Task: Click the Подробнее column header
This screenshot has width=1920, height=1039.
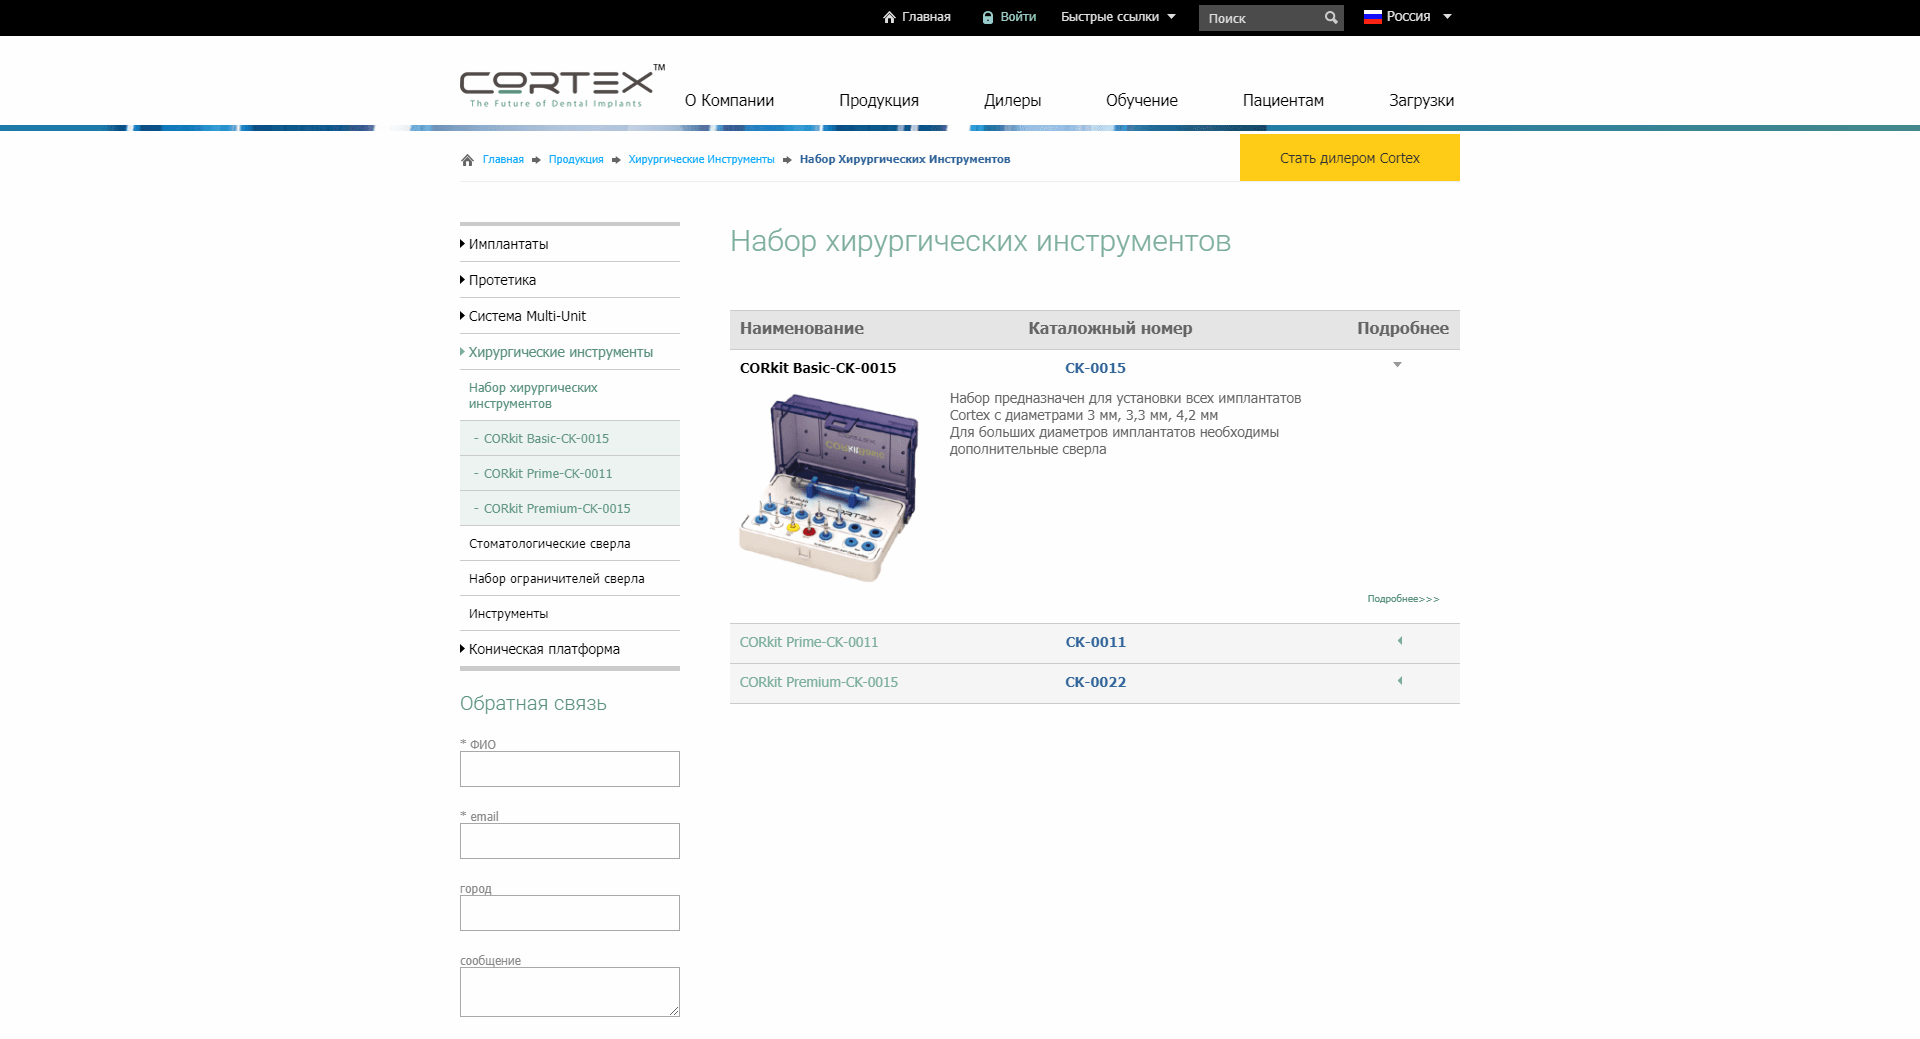Action: [1403, 328]
